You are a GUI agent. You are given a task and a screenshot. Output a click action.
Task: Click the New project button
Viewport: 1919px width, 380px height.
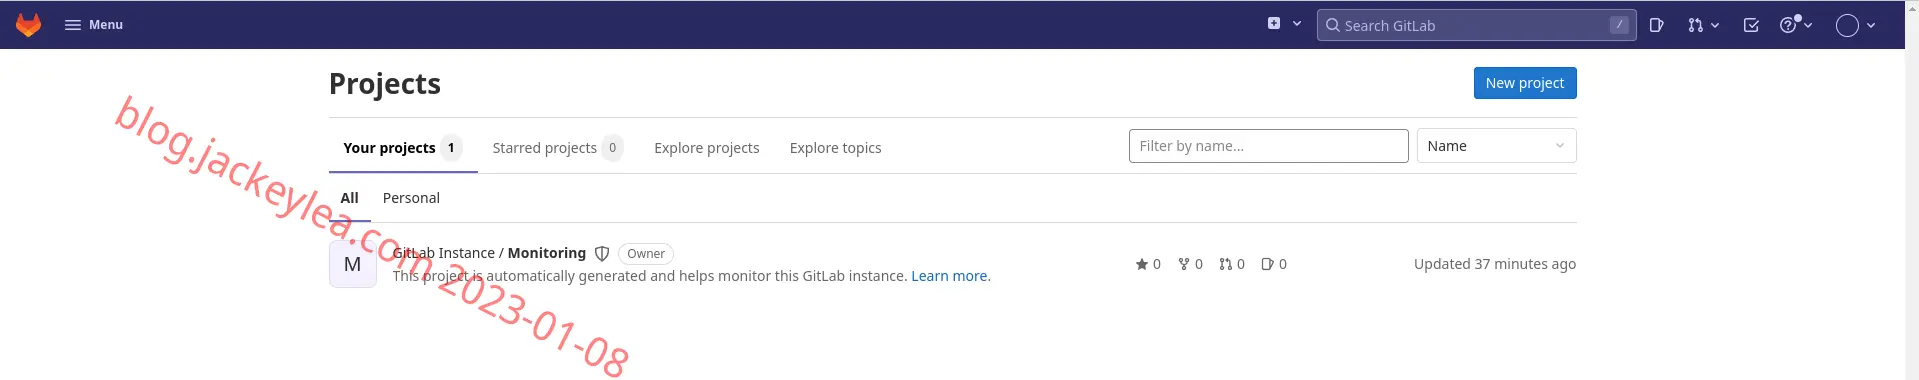coord(1525,83)
